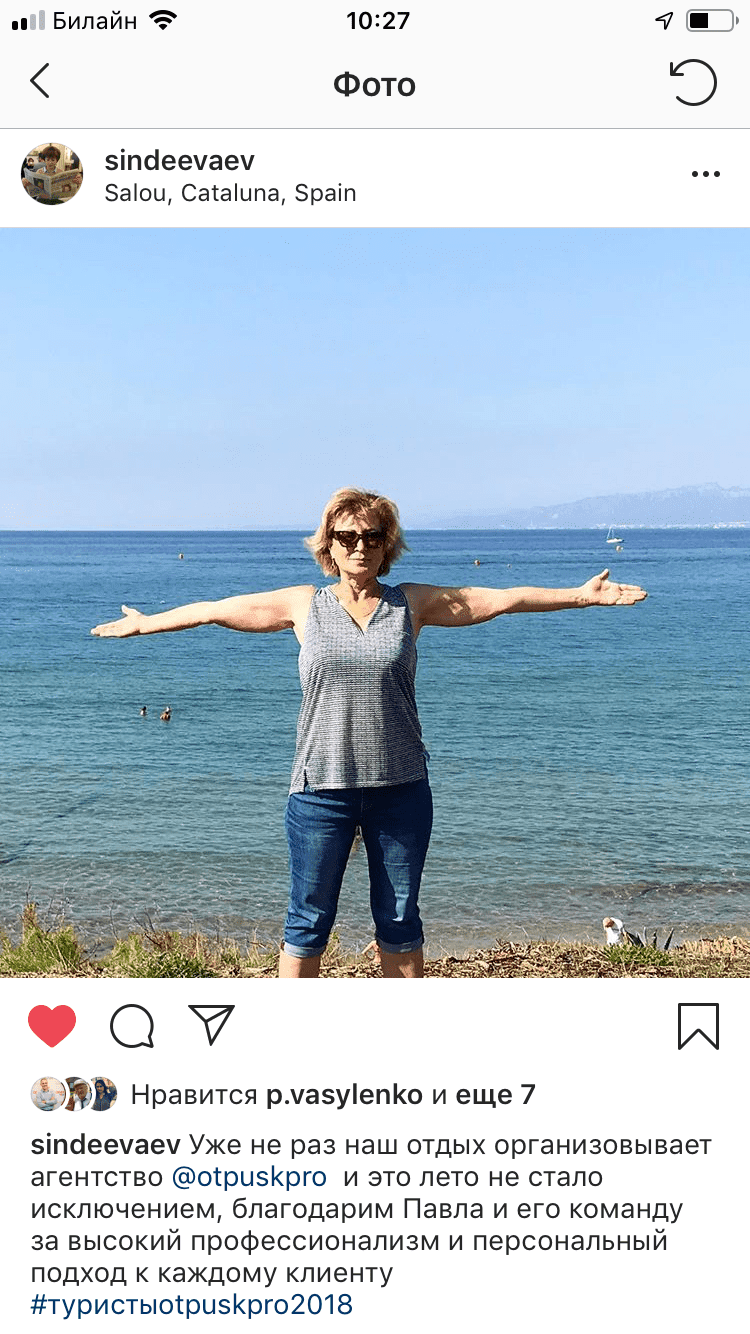Viewport: 750px width, 1334px height.
Task: Open hashtag #туристыotpuskpro2018
Action: click(192, 1304)
